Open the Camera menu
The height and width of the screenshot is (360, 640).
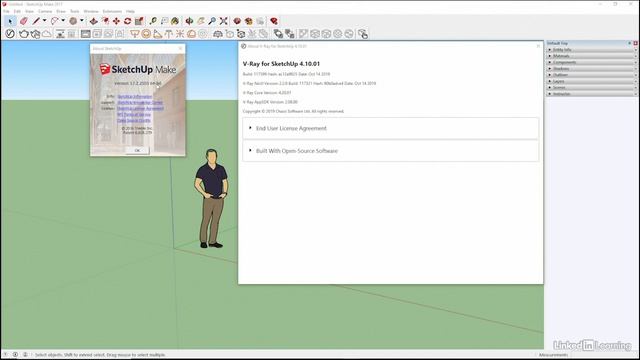(x=45, y=11)
